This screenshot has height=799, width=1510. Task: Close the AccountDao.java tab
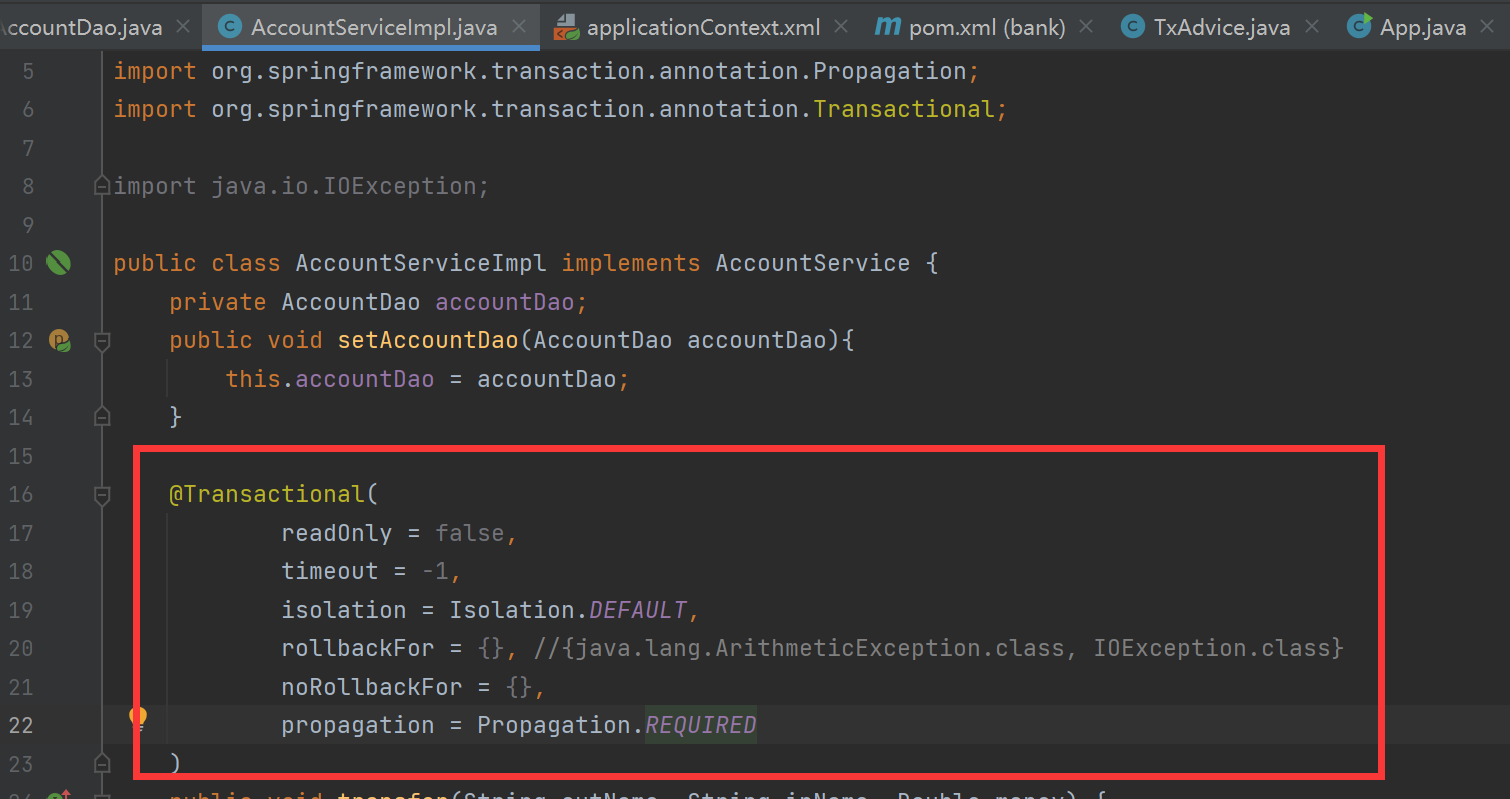pyautogui.click(x=183, y=27)
